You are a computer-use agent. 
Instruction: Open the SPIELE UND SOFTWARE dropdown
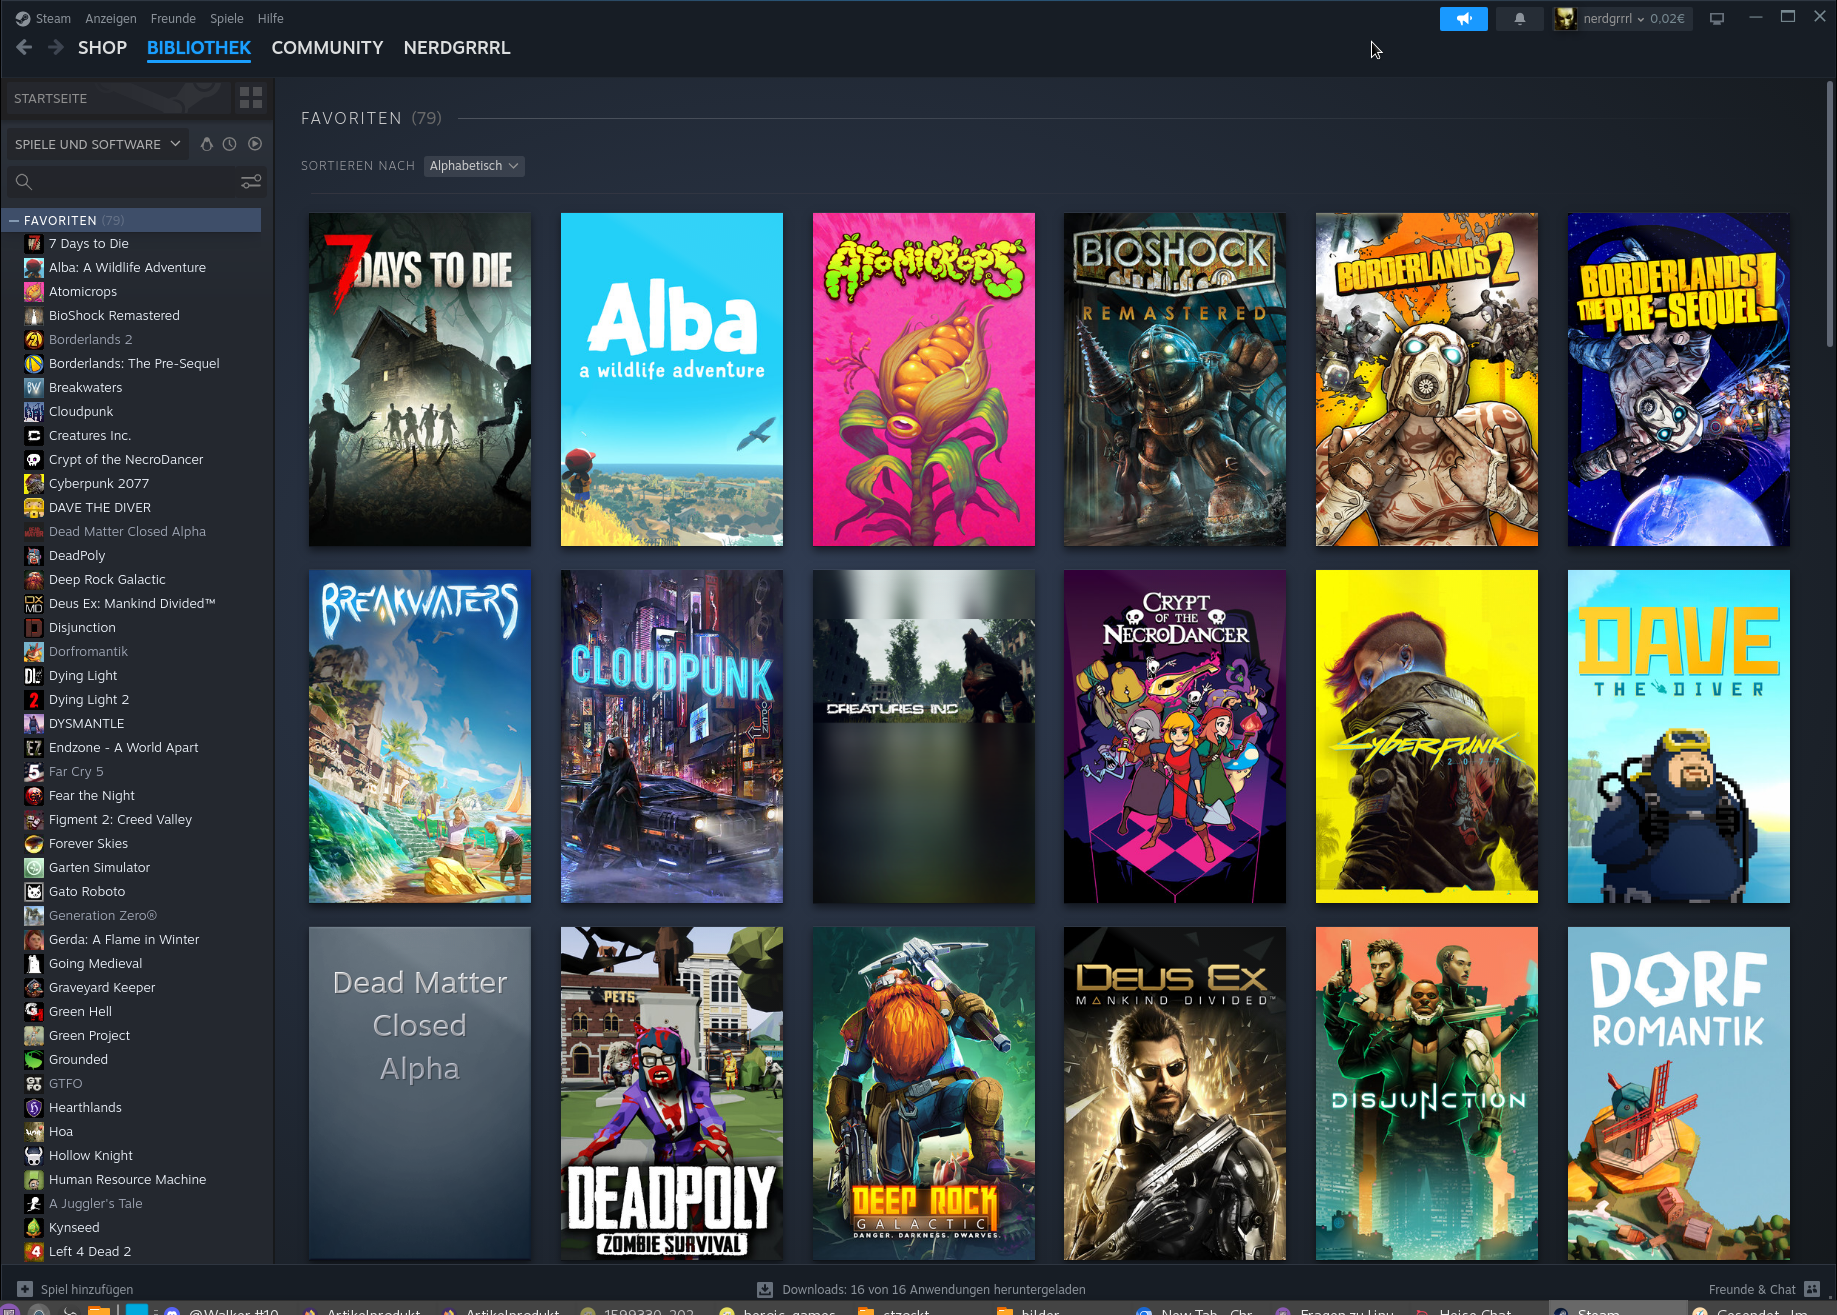pyautogui.click(x=97, y=144)
